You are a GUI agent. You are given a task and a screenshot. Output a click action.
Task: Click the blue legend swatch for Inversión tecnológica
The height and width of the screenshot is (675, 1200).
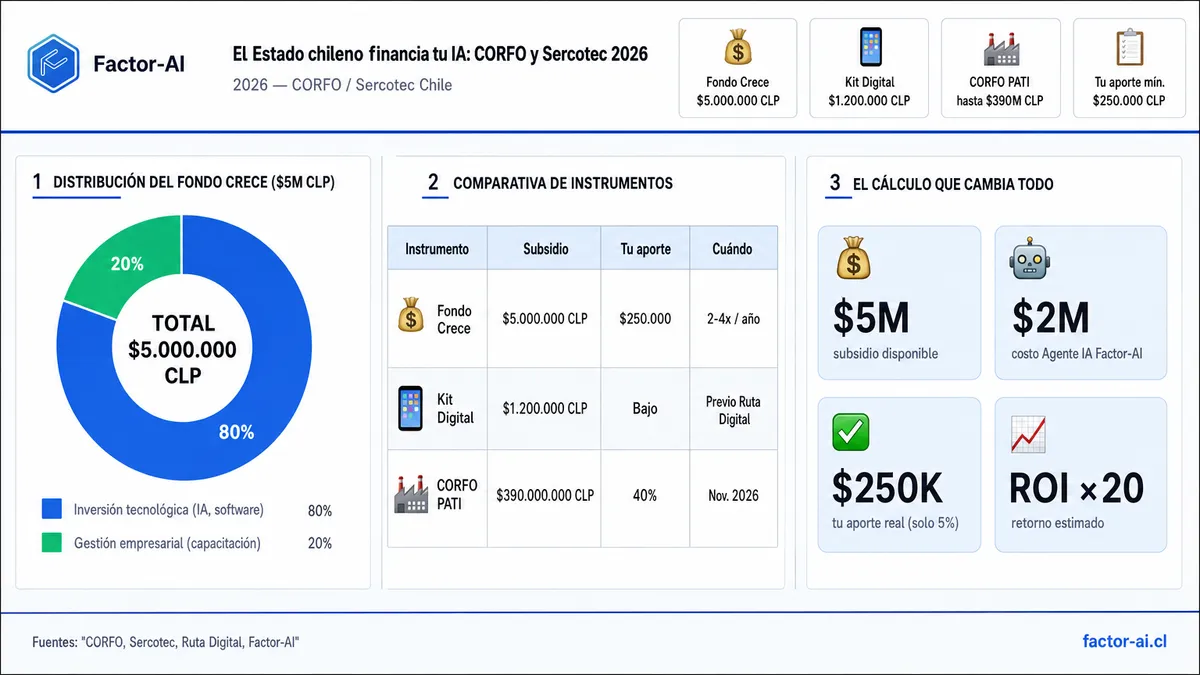pos(52,509)
